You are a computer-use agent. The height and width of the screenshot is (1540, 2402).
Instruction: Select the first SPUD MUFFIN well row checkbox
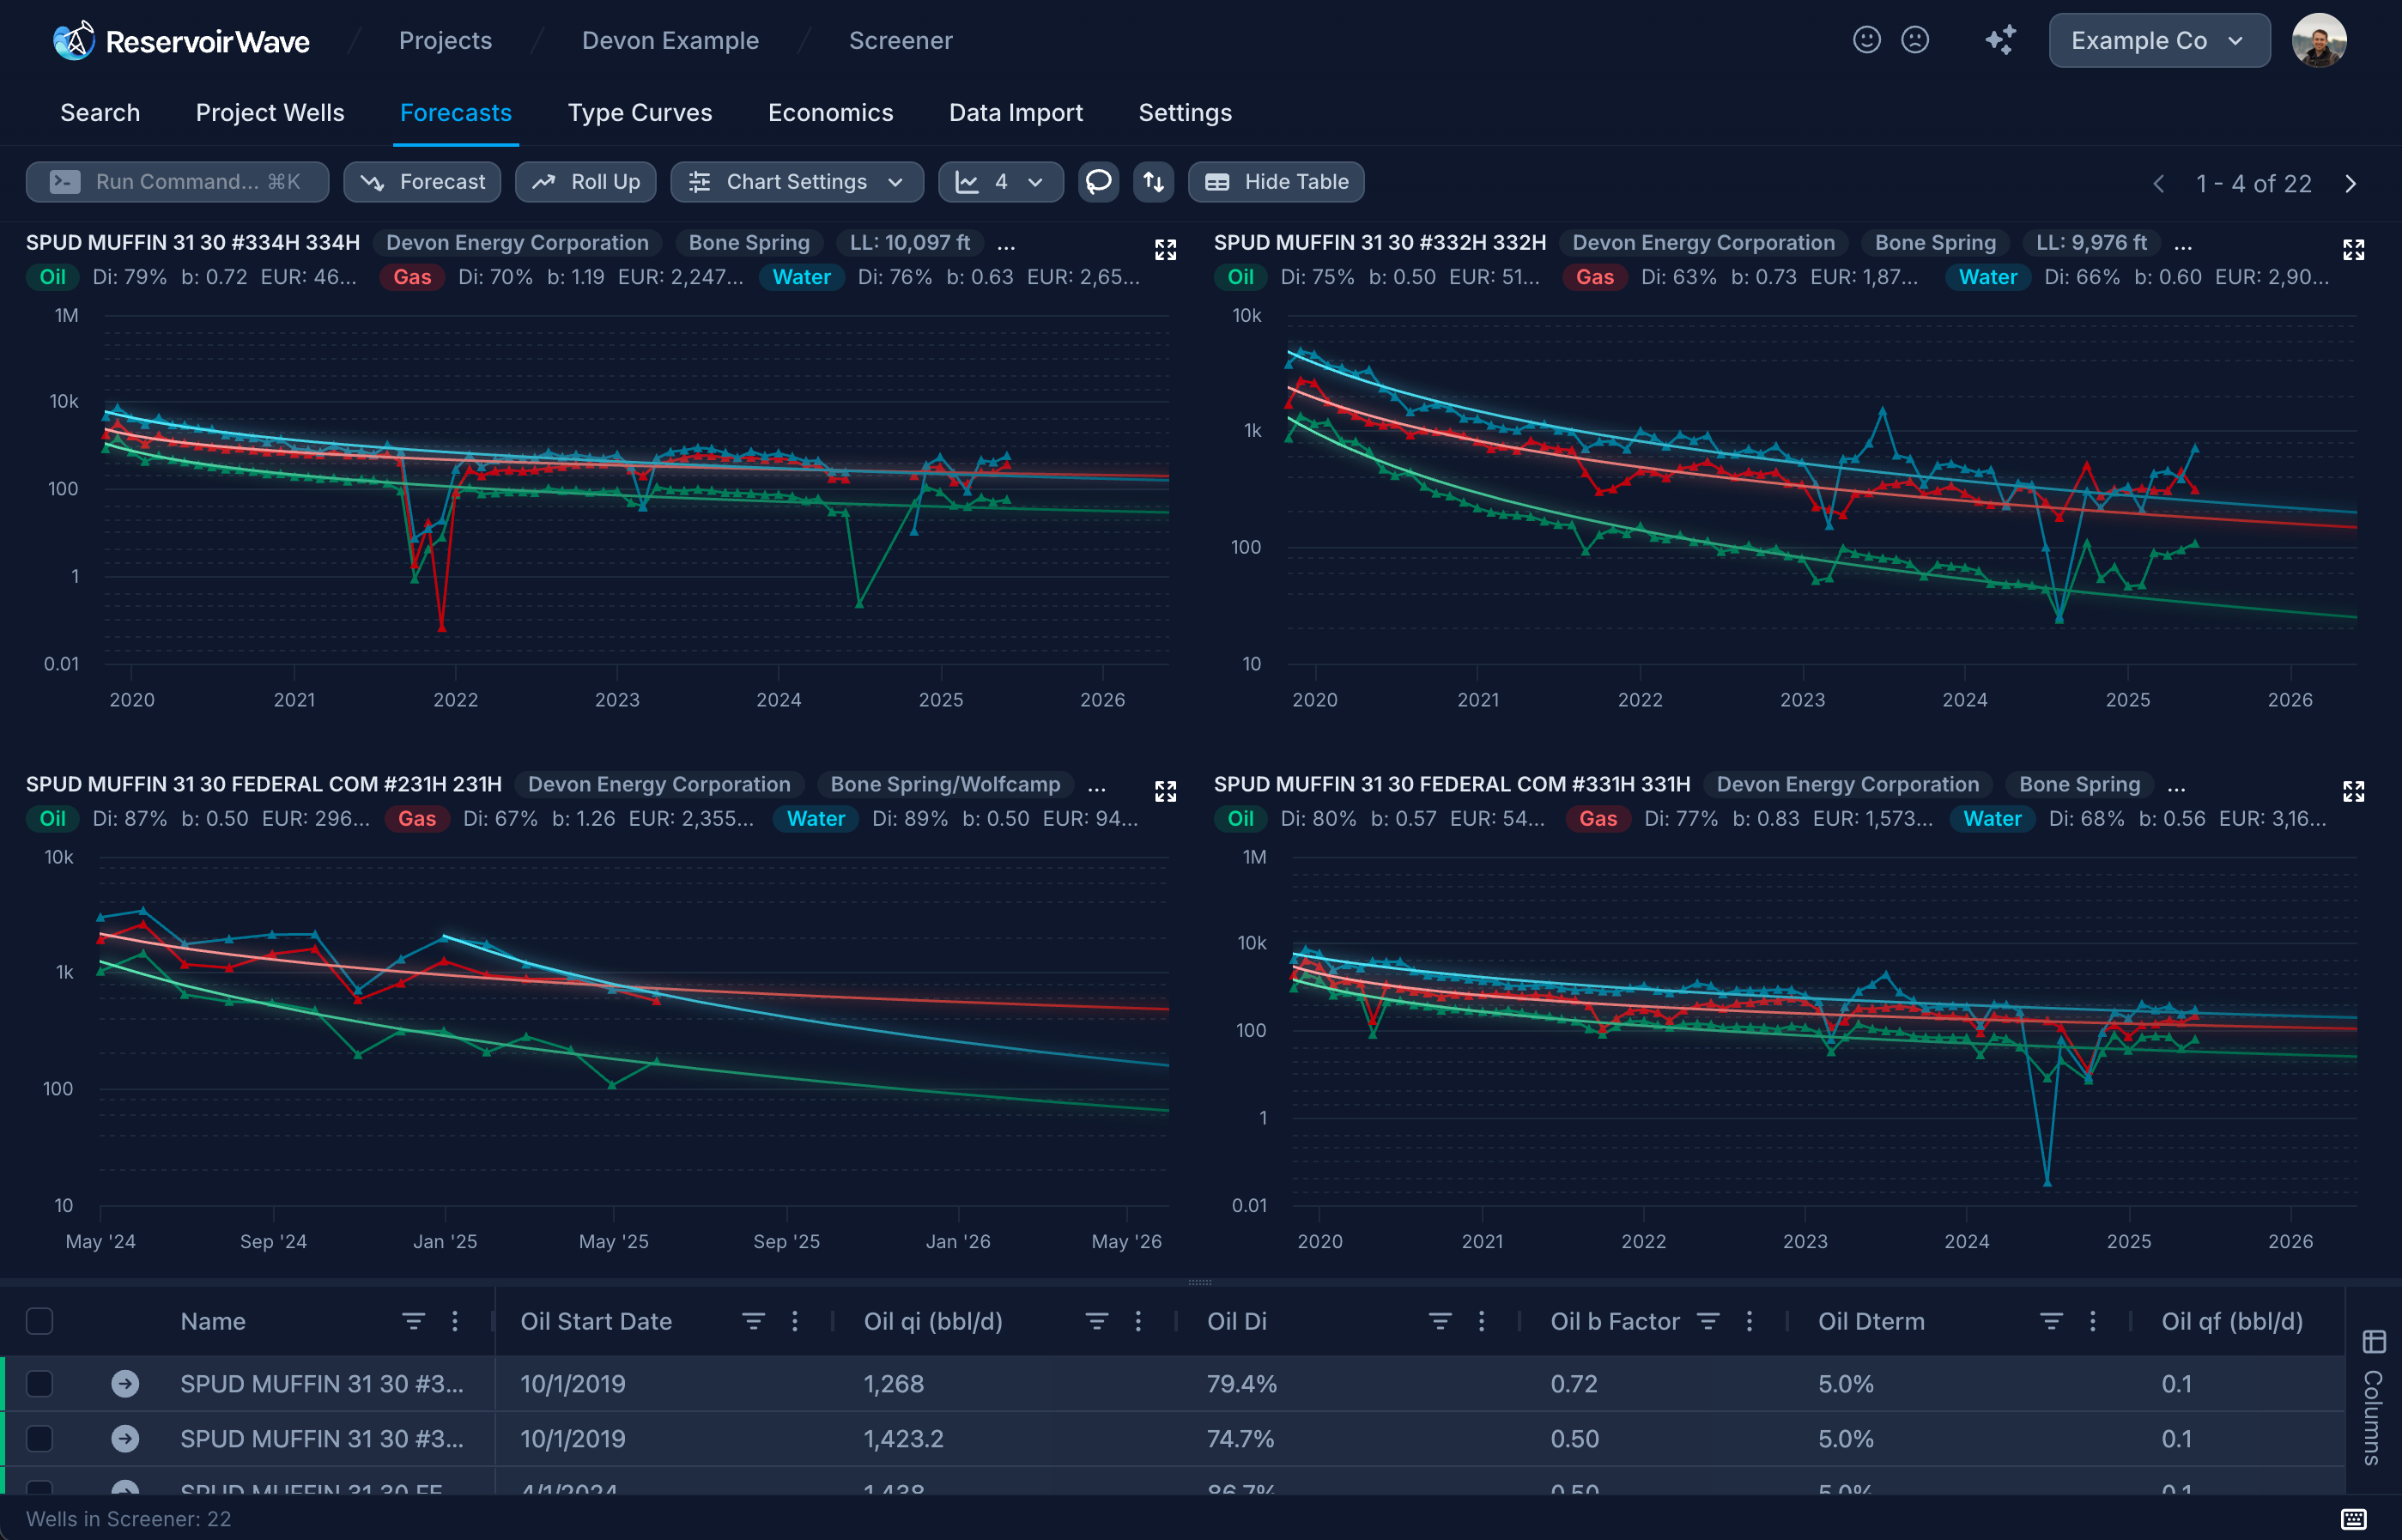pos(40,1383)
